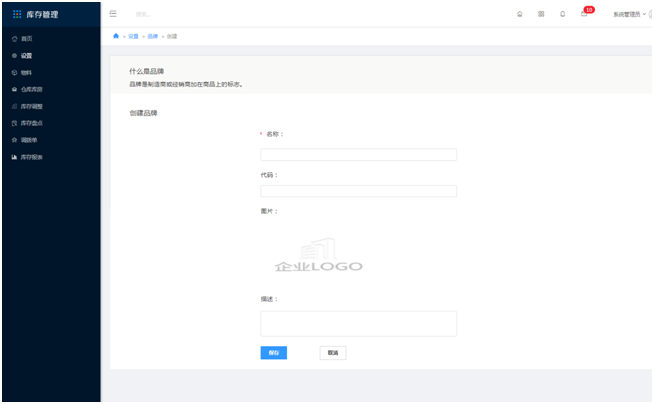Click the 物料 cube icon in sidebar
The image size is (654, 404).
click(15, 73)
